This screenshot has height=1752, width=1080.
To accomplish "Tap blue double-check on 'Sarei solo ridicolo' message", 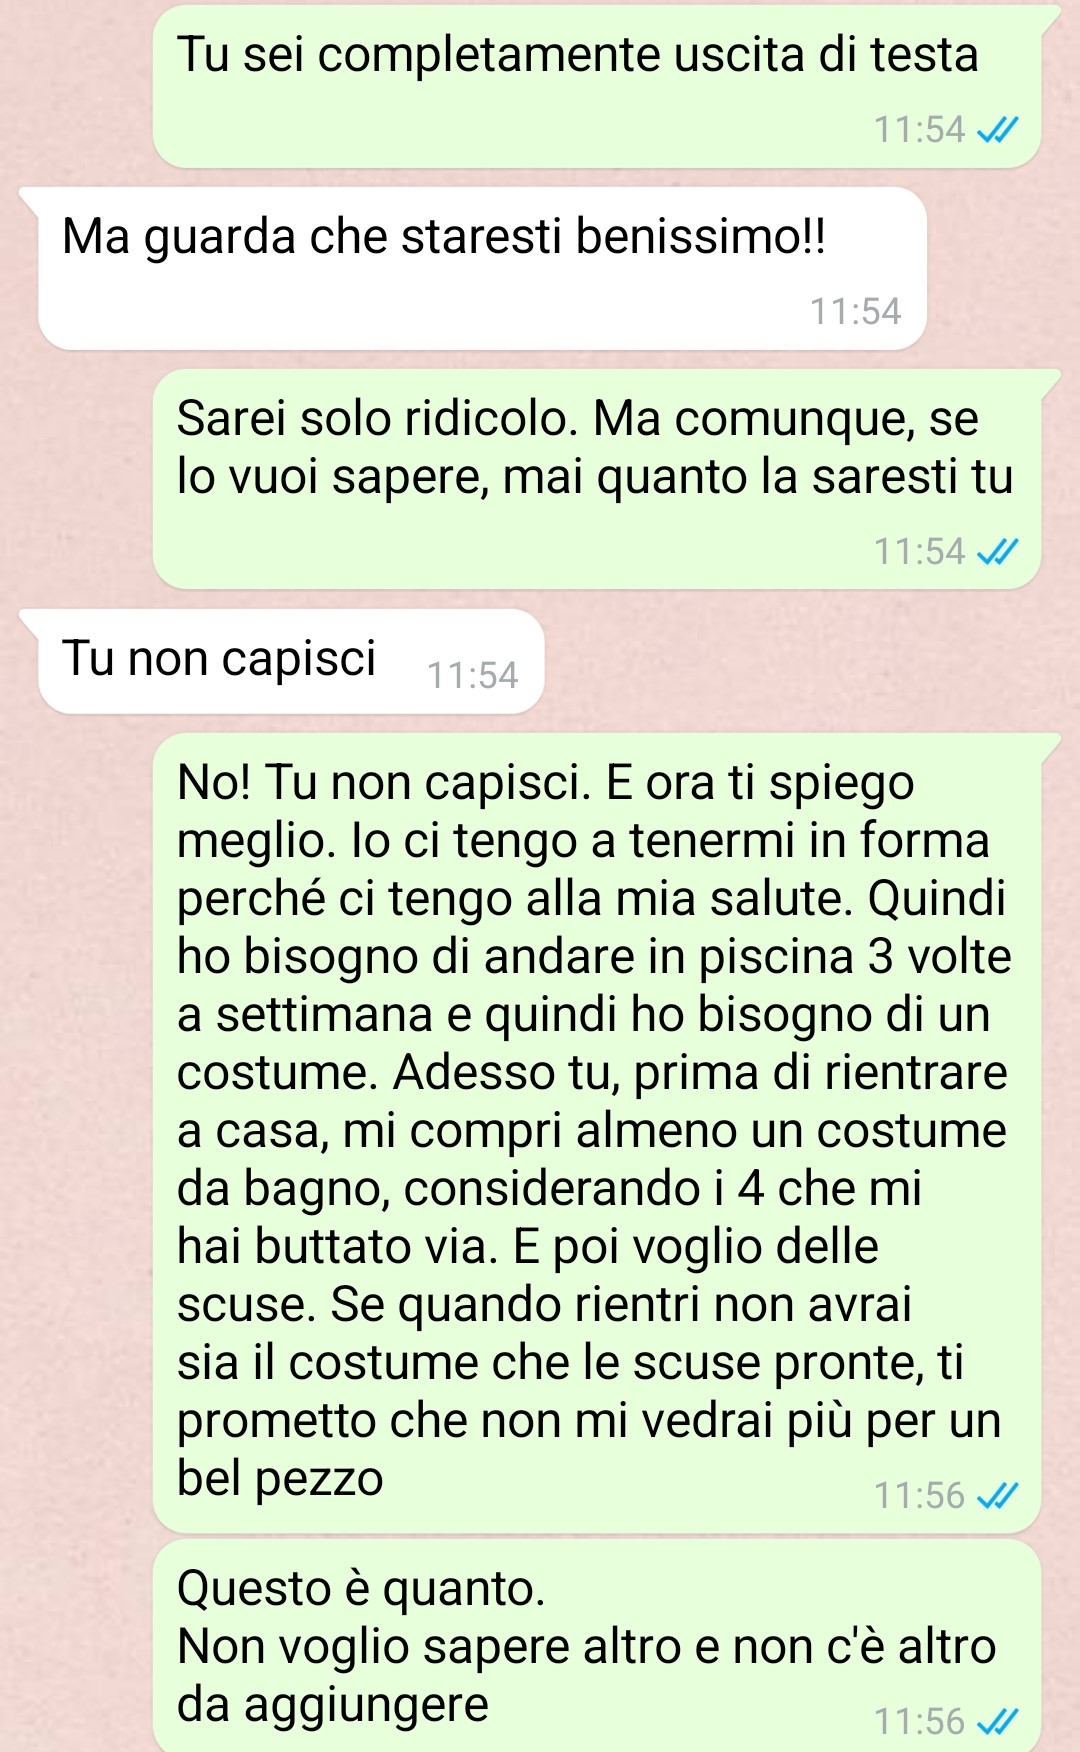I will [997, 551].
